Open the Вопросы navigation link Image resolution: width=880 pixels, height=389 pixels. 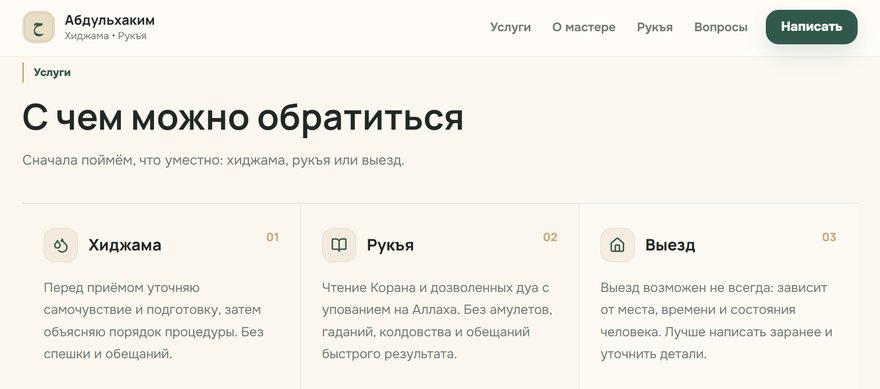721,27
